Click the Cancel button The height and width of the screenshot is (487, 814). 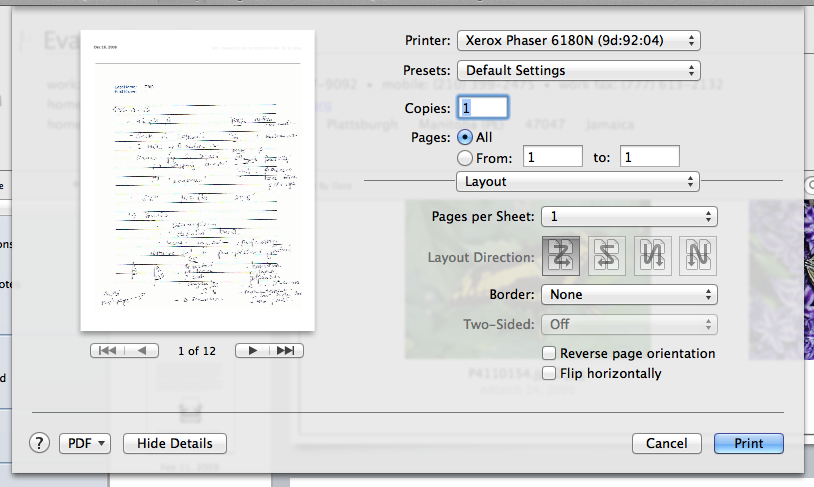pyautogui.click(x=667, y=443)
